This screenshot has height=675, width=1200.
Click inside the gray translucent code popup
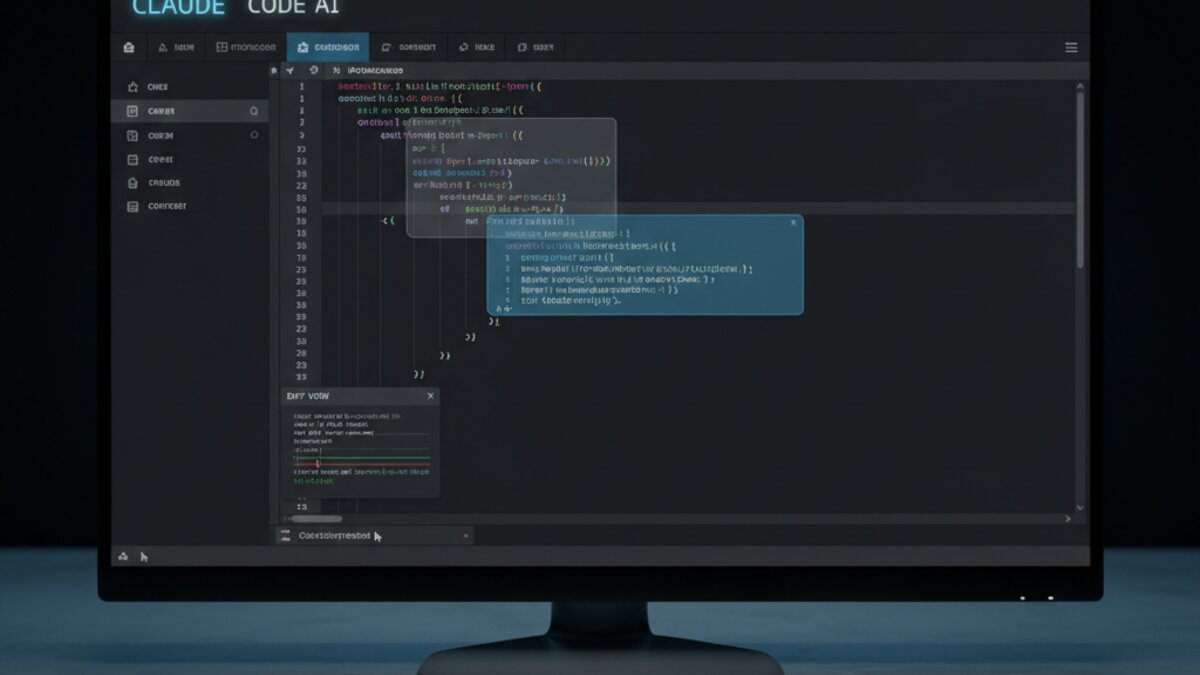coord(511,177)
